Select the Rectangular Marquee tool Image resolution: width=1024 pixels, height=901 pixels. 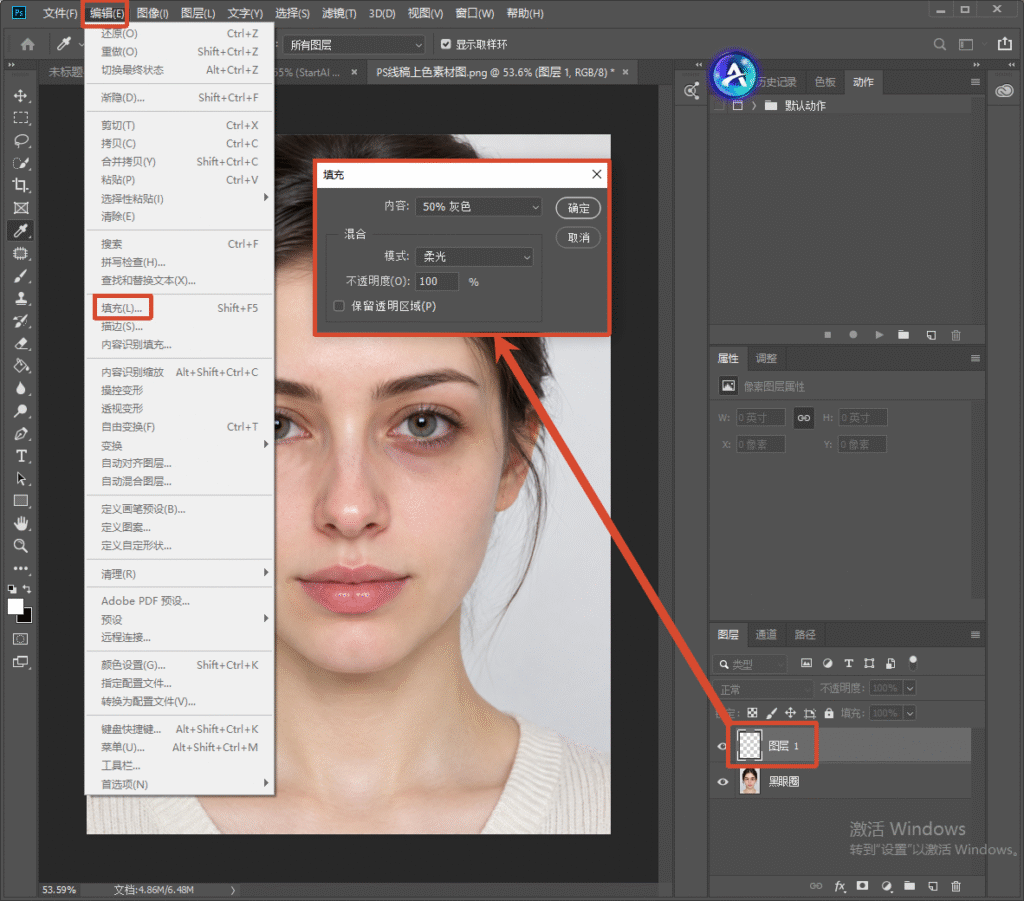click(x=21, y=118)
